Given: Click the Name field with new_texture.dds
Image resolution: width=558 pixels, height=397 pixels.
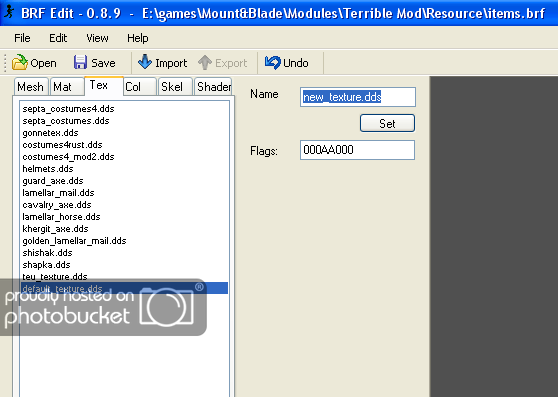Looking at the screenshot, I should (358, 97).
